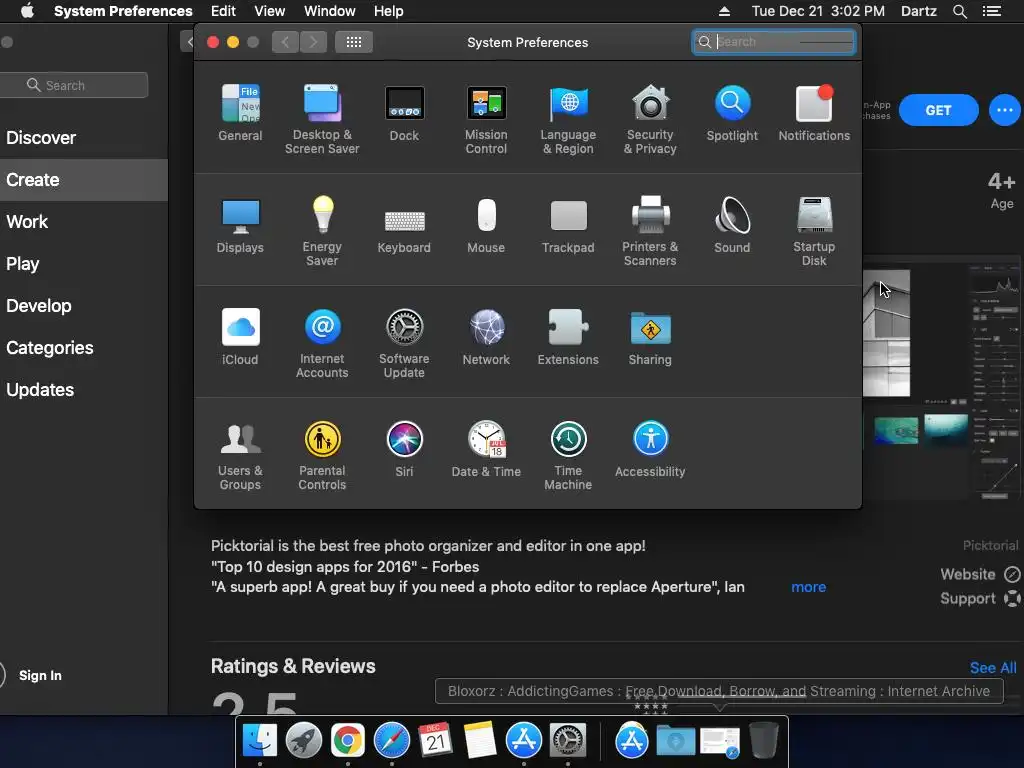Image resolution: width=1024 pixels, height=768 pixels.
Task: Click the System Preferences search field
Action: click(x=774, y=42)
